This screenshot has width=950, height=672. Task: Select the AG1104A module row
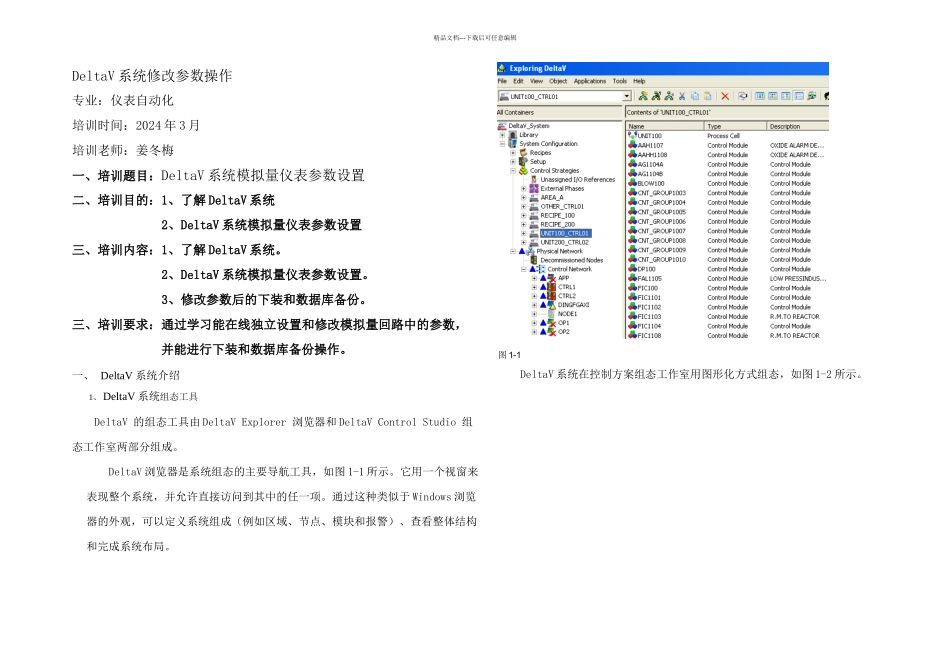pyautogui.click(x=727, y=164)
